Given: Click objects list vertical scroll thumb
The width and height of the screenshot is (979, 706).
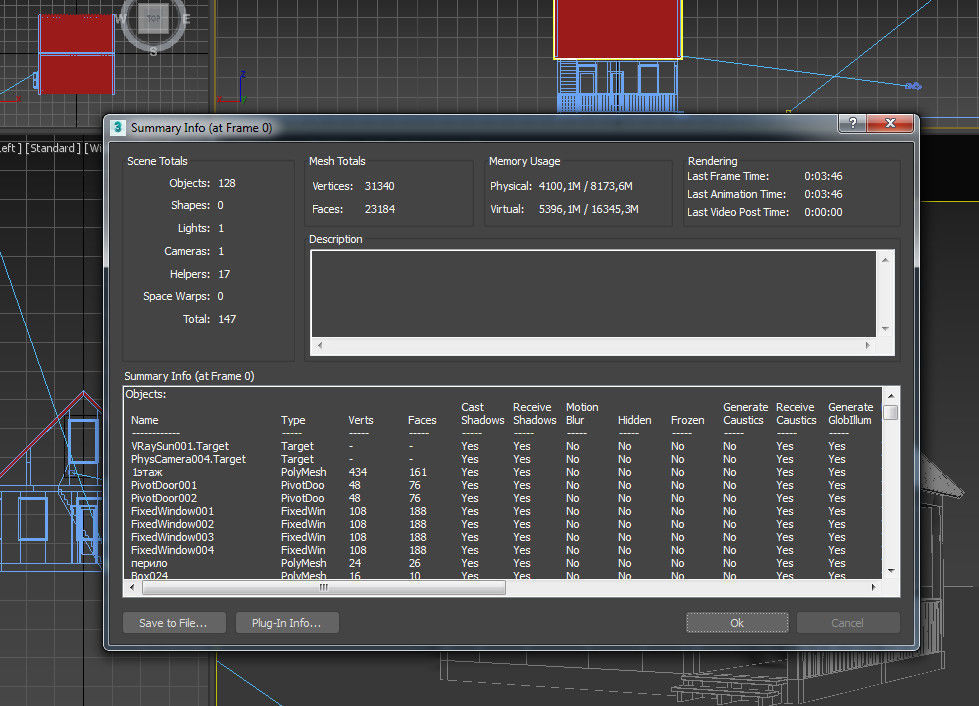Looking at the screenshot, I should pos(892,413).
